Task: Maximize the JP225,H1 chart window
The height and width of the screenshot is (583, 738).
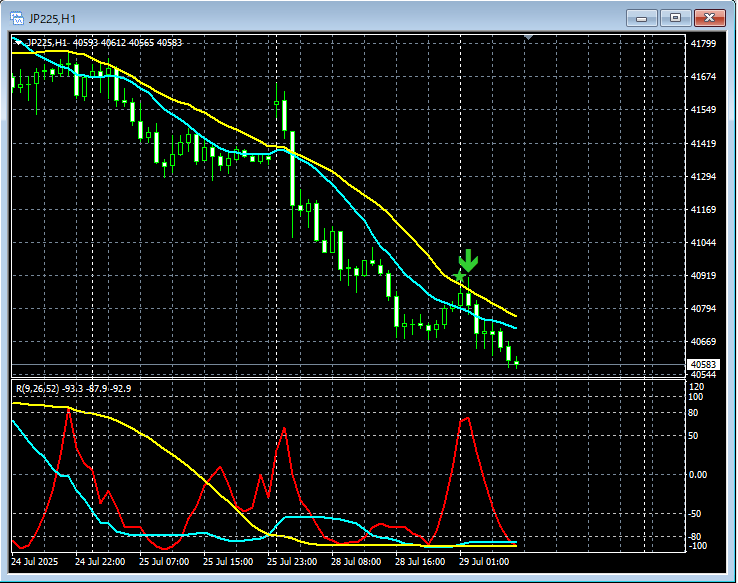Action: tap(676, 17)
